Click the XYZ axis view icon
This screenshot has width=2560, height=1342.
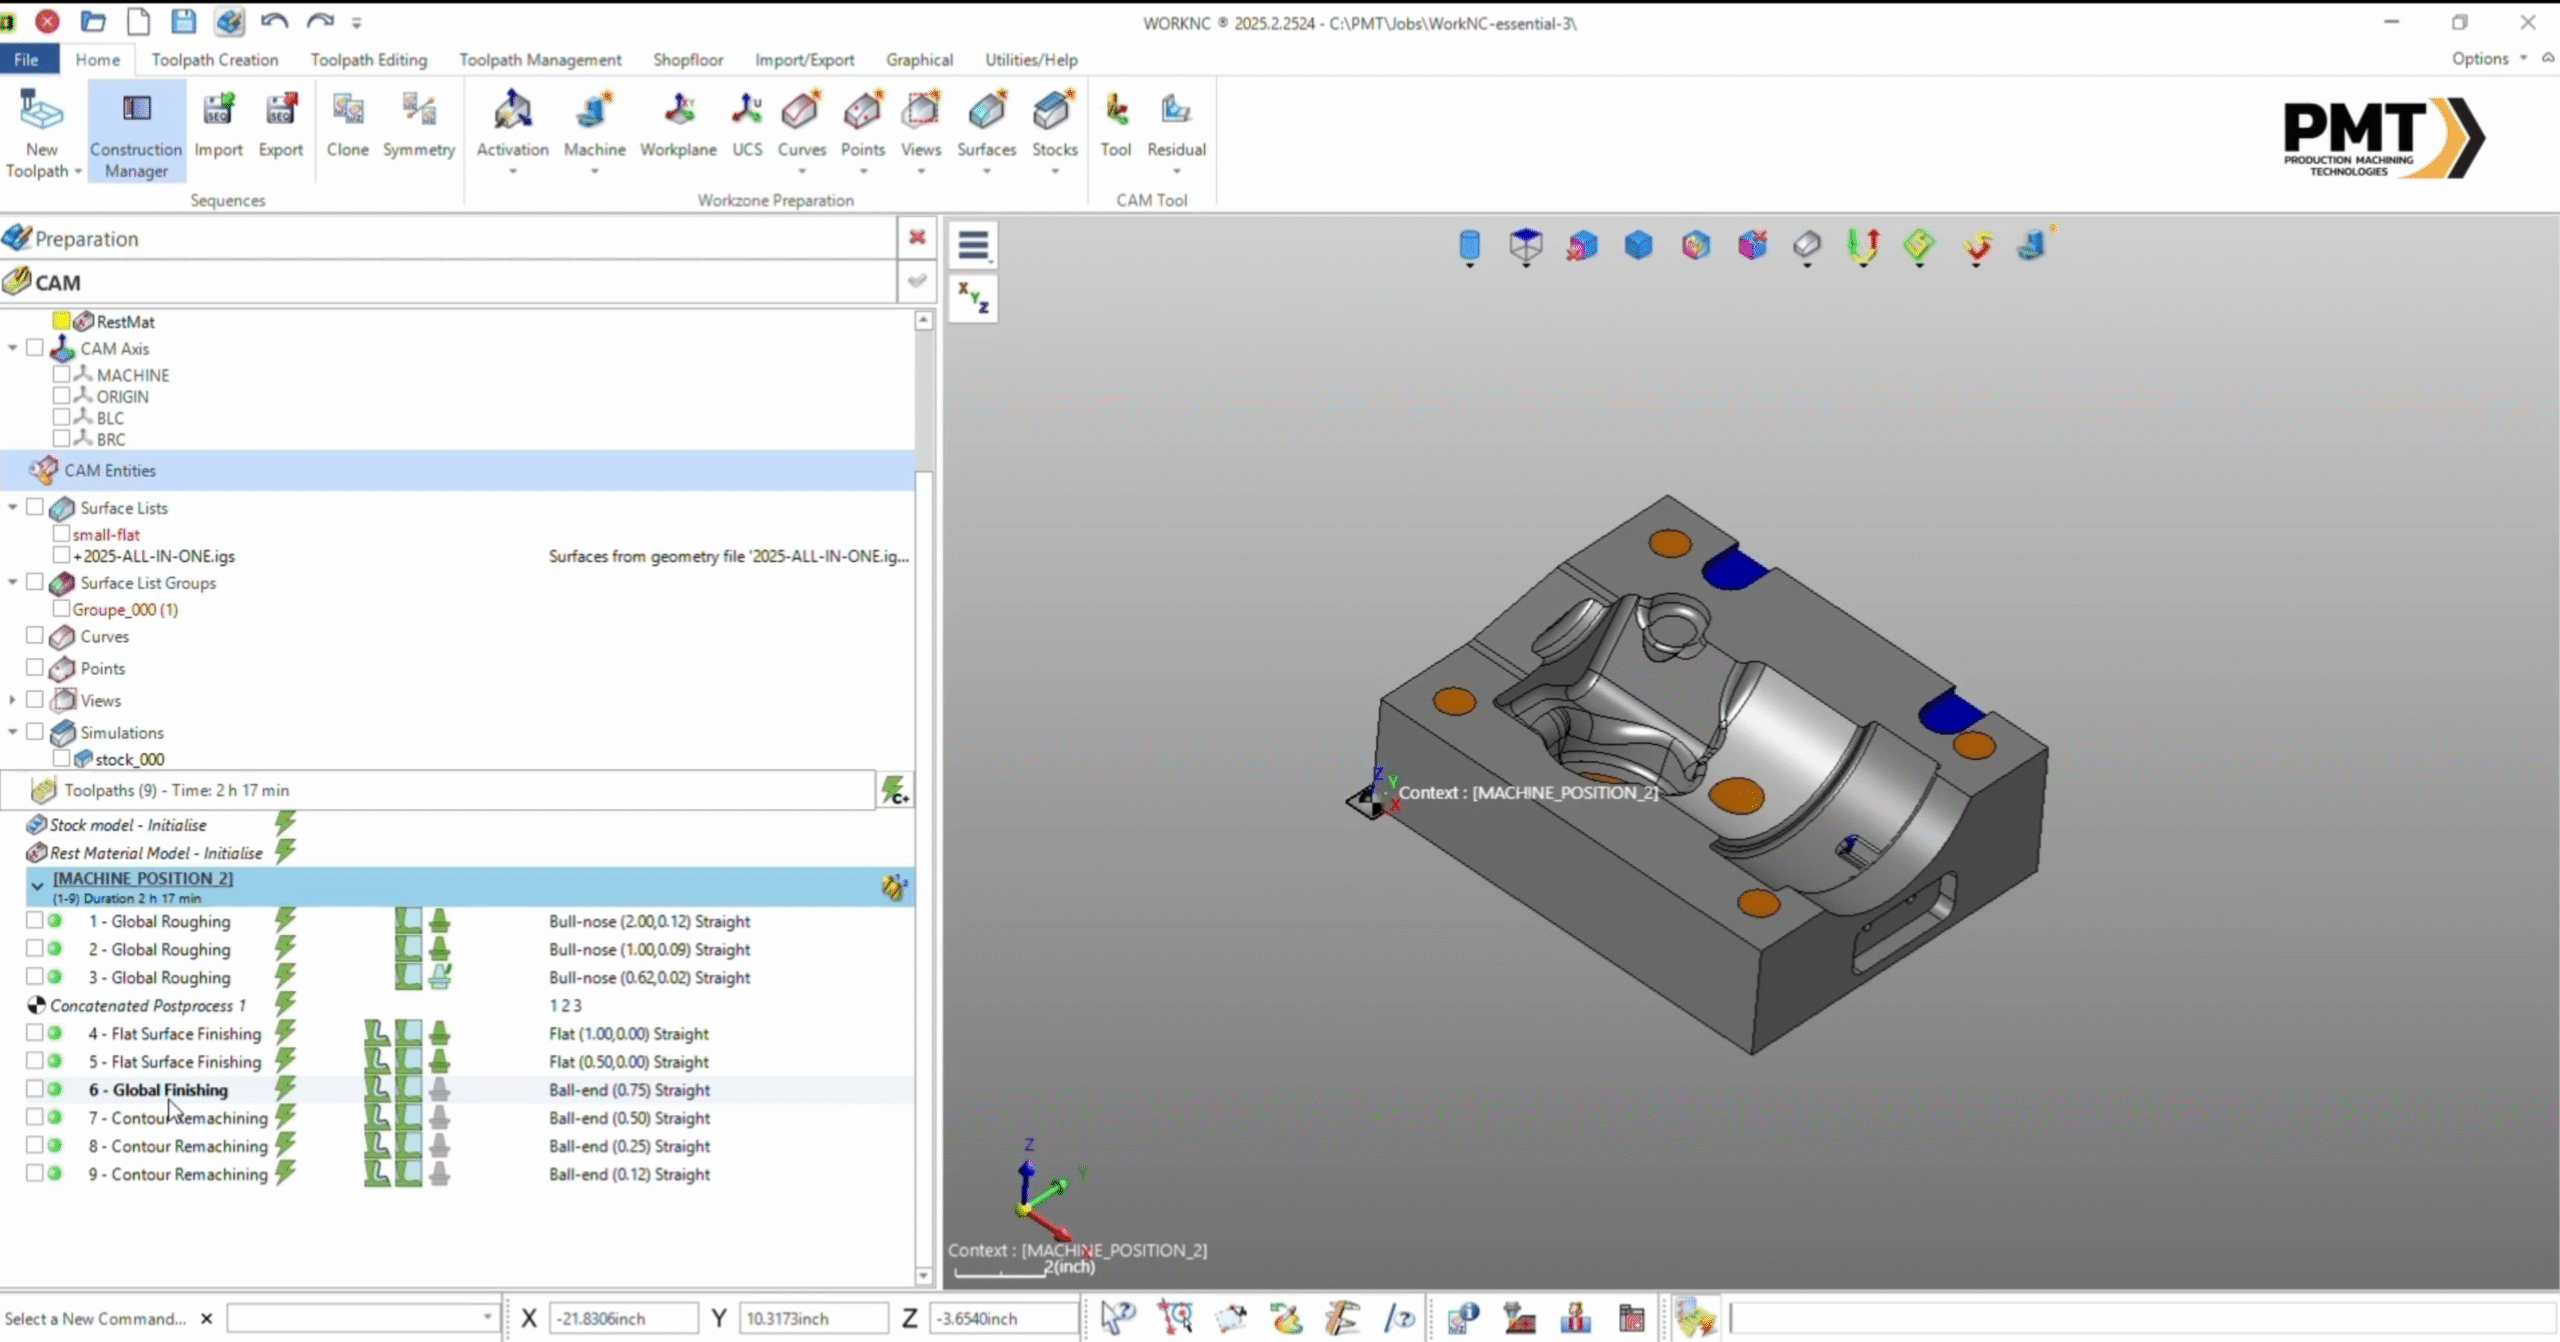pyautogui.click(x=973, y=298)
